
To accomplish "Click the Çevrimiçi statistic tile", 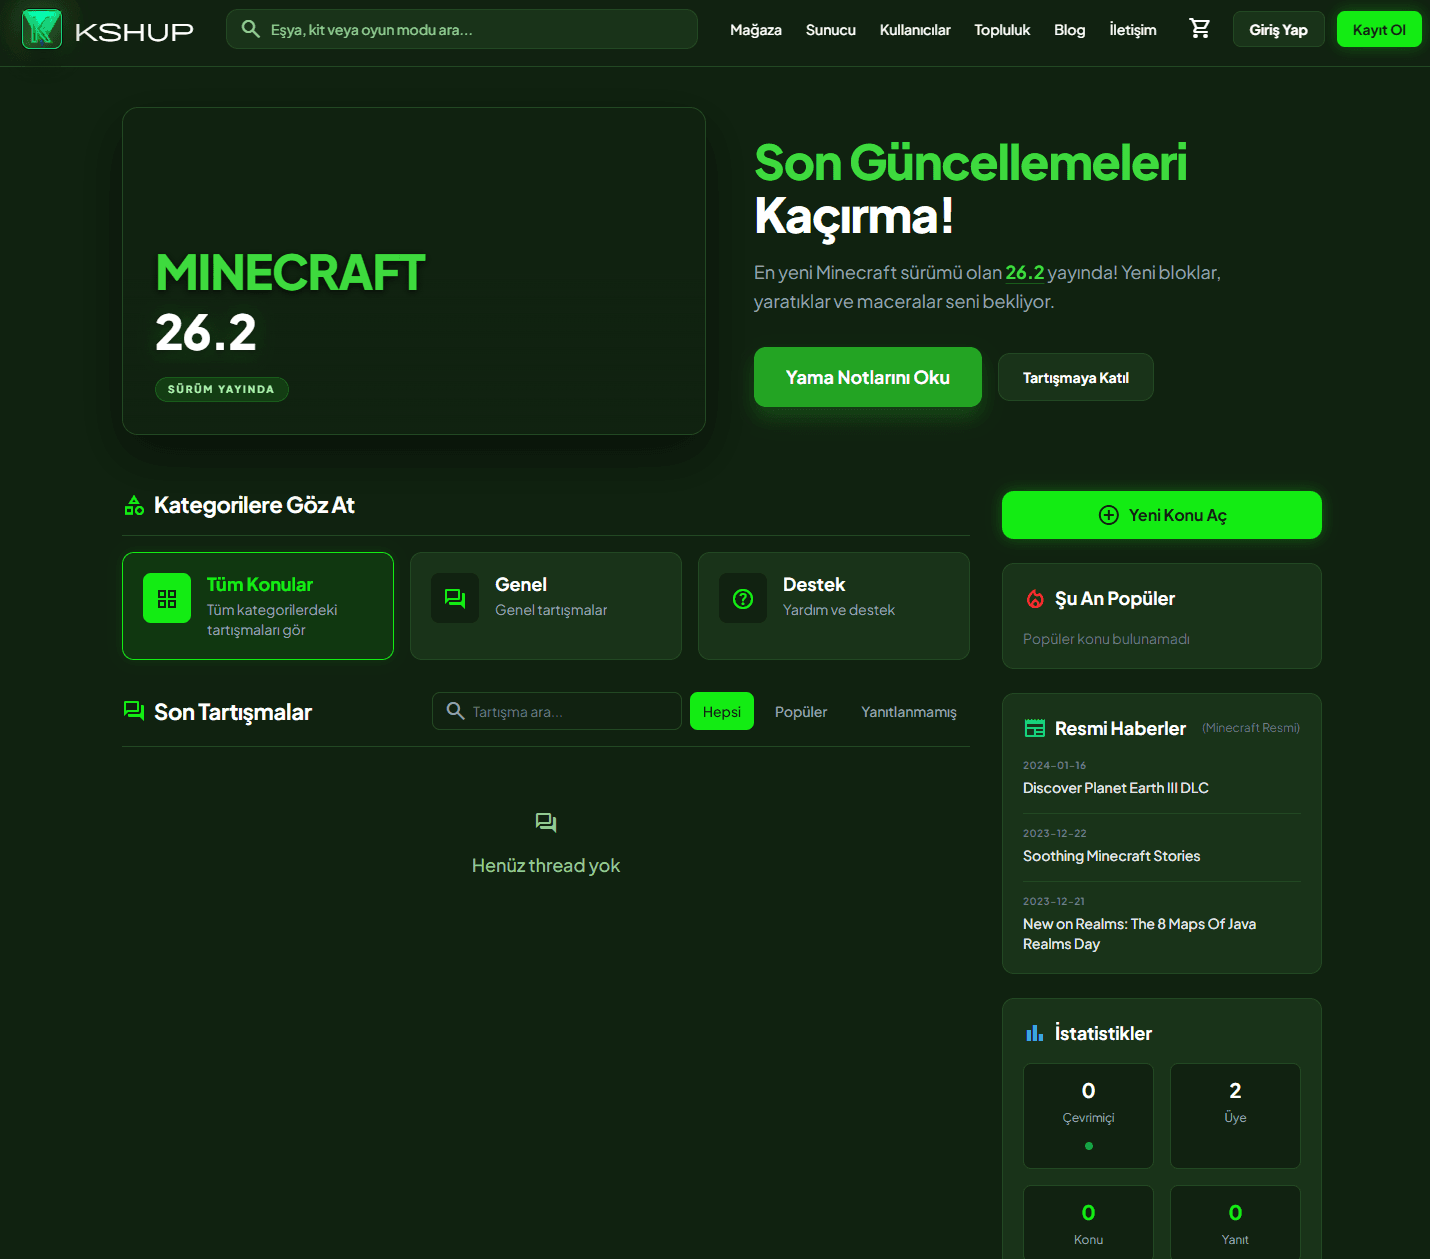I will [x=1088, y=1115].
